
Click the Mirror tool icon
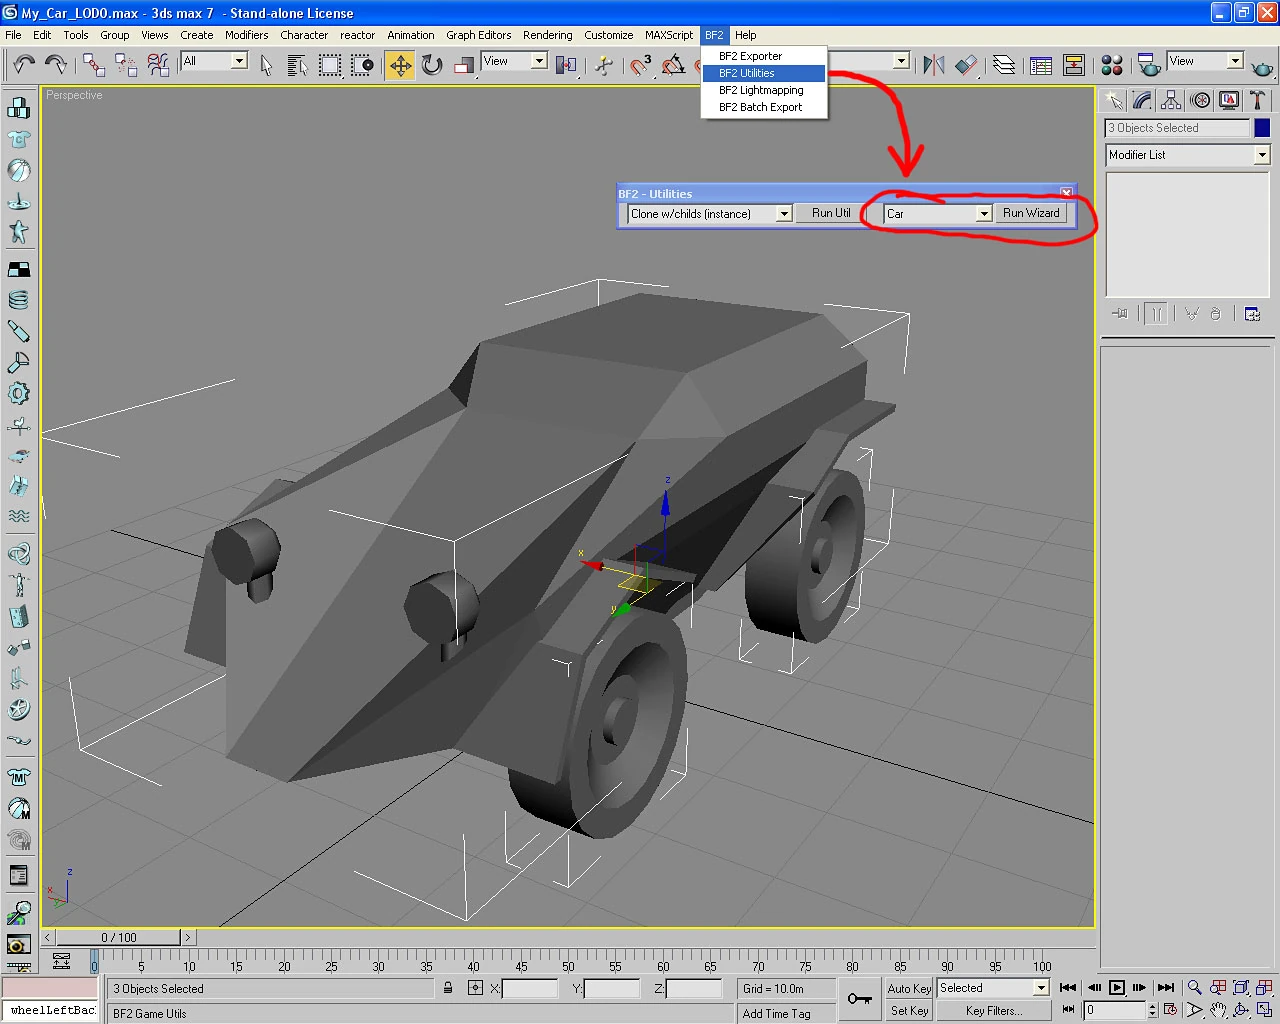click(934, 66)
